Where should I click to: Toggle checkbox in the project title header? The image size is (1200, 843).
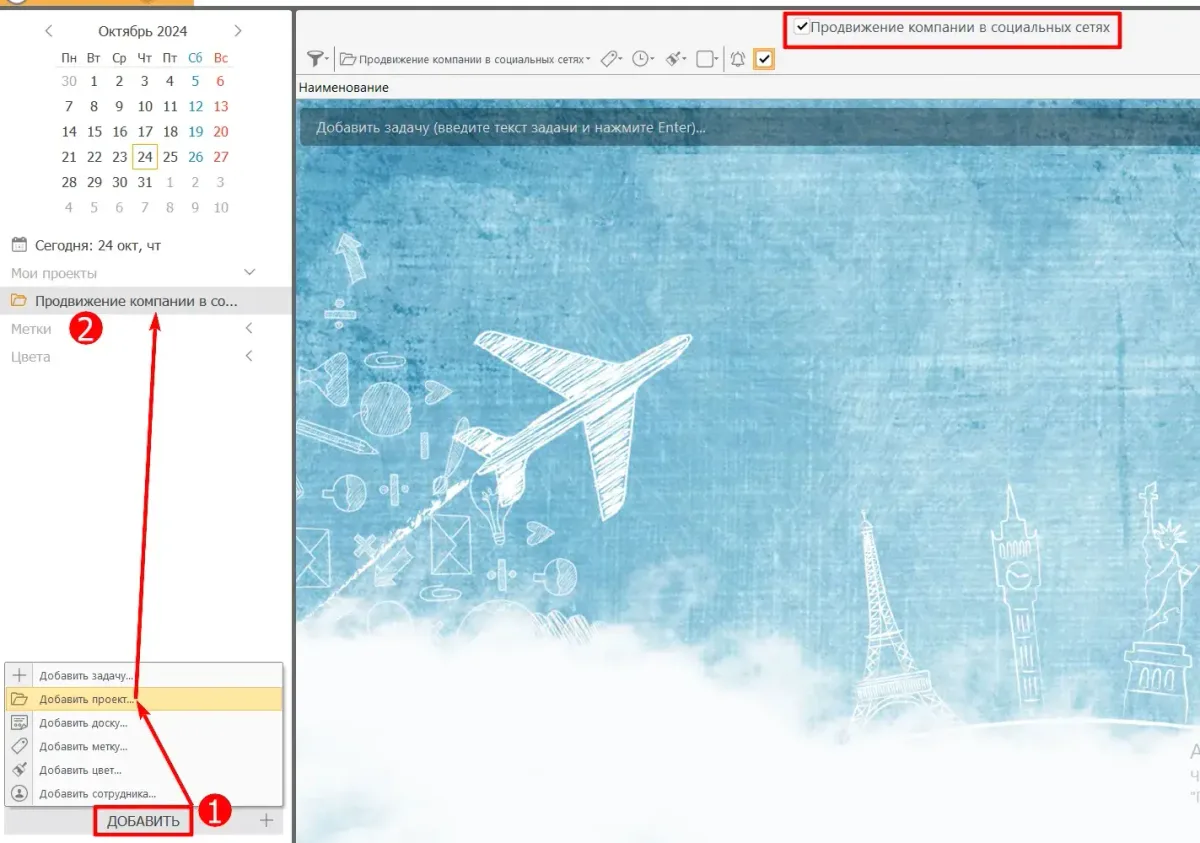[802, 28]
